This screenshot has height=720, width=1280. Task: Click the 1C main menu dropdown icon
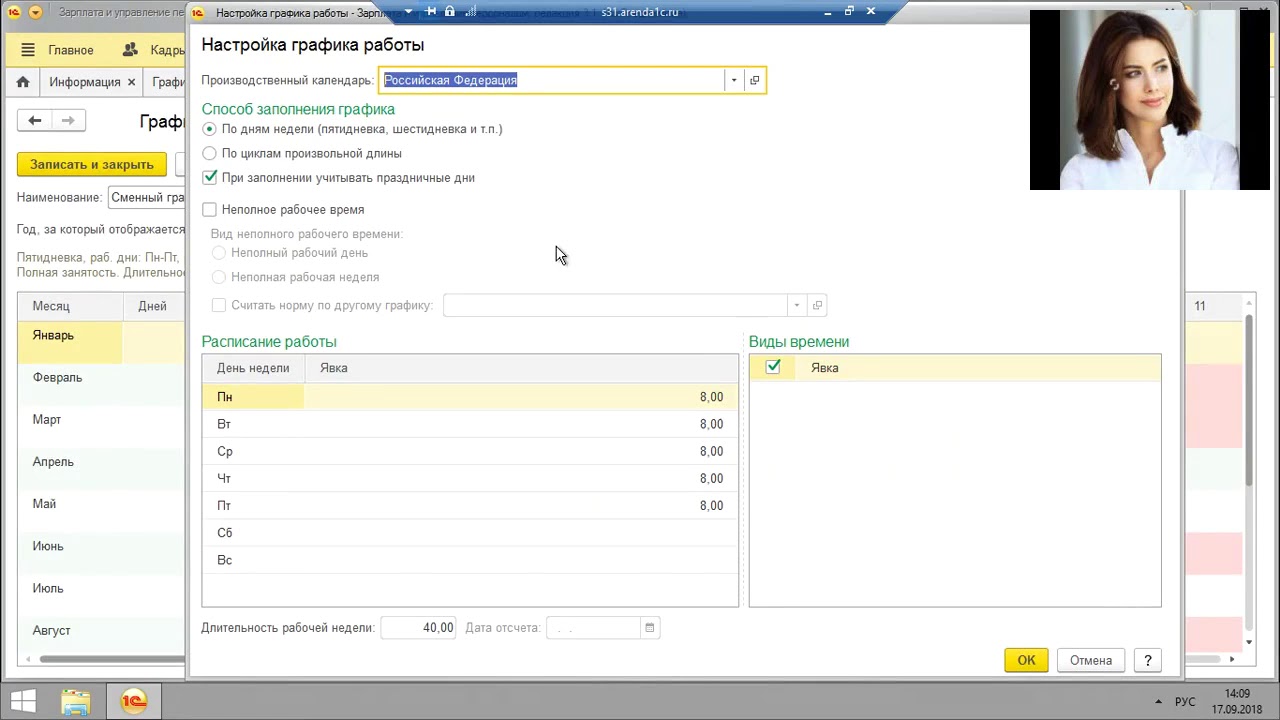tap(36, 12)
